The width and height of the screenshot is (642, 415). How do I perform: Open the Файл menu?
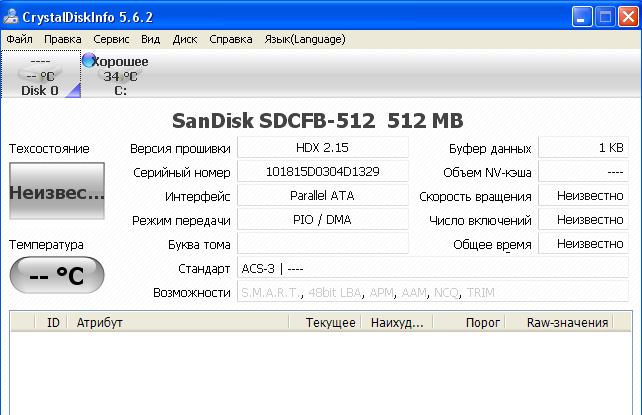click(x=19, y=39)
